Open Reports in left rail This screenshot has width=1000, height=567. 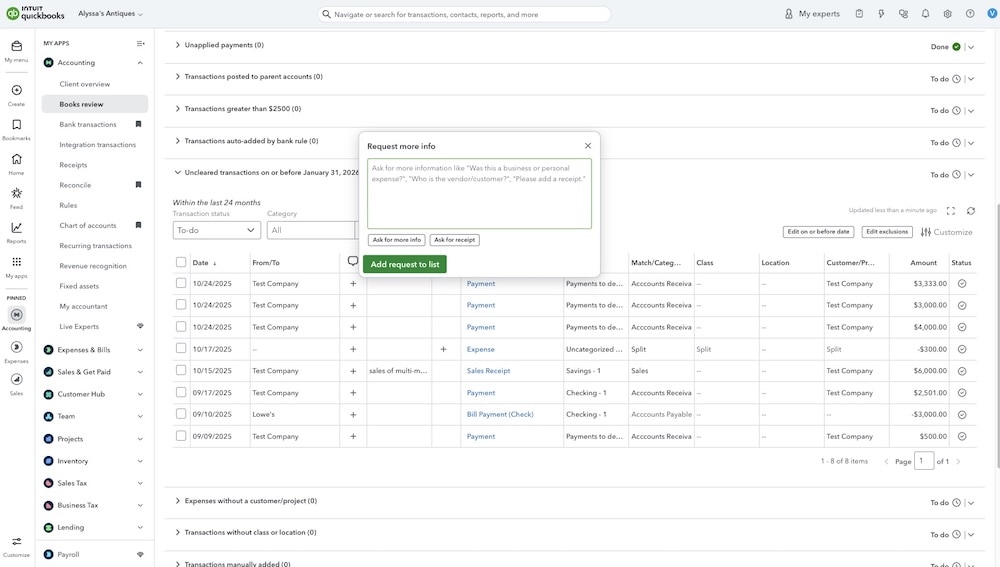tap(17, 232)
